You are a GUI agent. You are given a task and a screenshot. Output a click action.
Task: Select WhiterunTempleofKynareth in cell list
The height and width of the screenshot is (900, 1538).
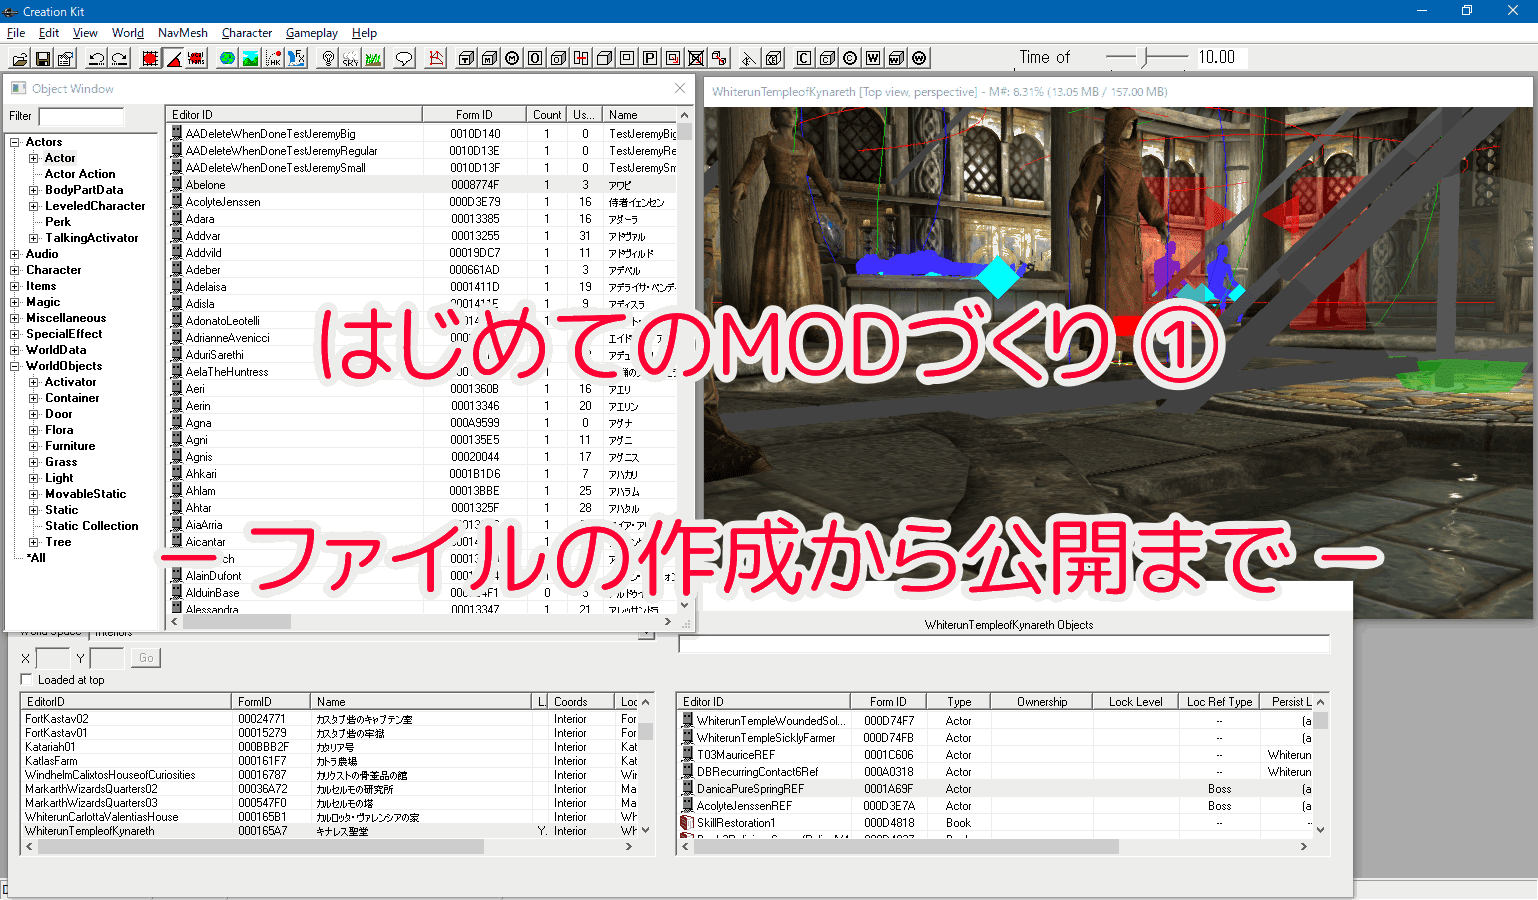coord(330,831)
